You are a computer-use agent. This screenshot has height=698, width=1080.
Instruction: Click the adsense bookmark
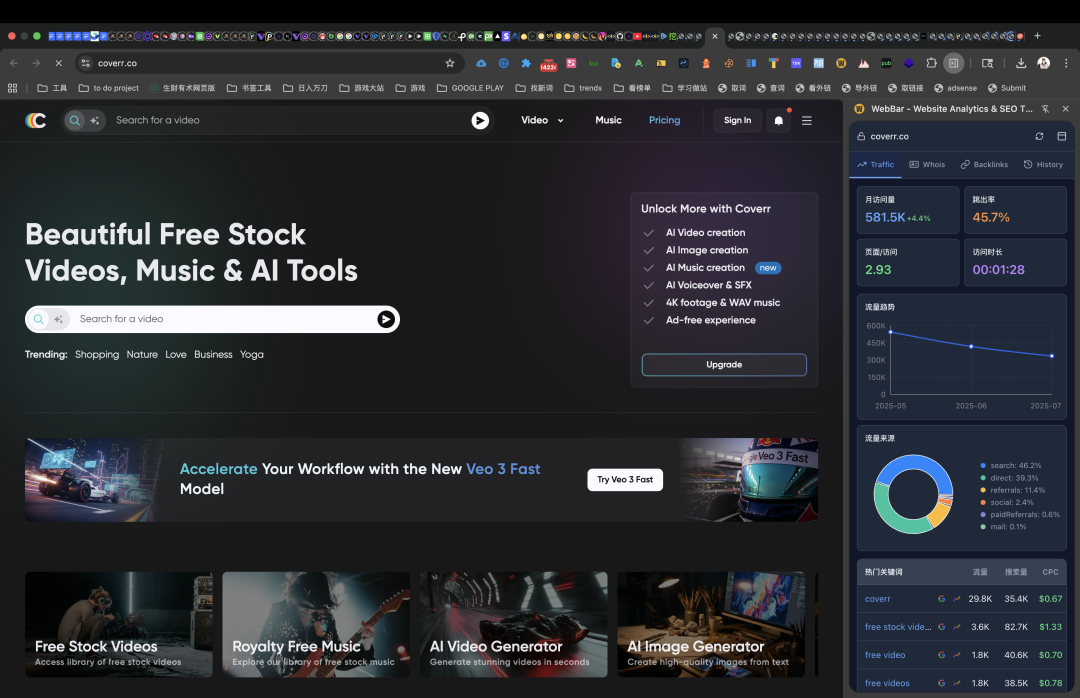[x=955, y=88]
